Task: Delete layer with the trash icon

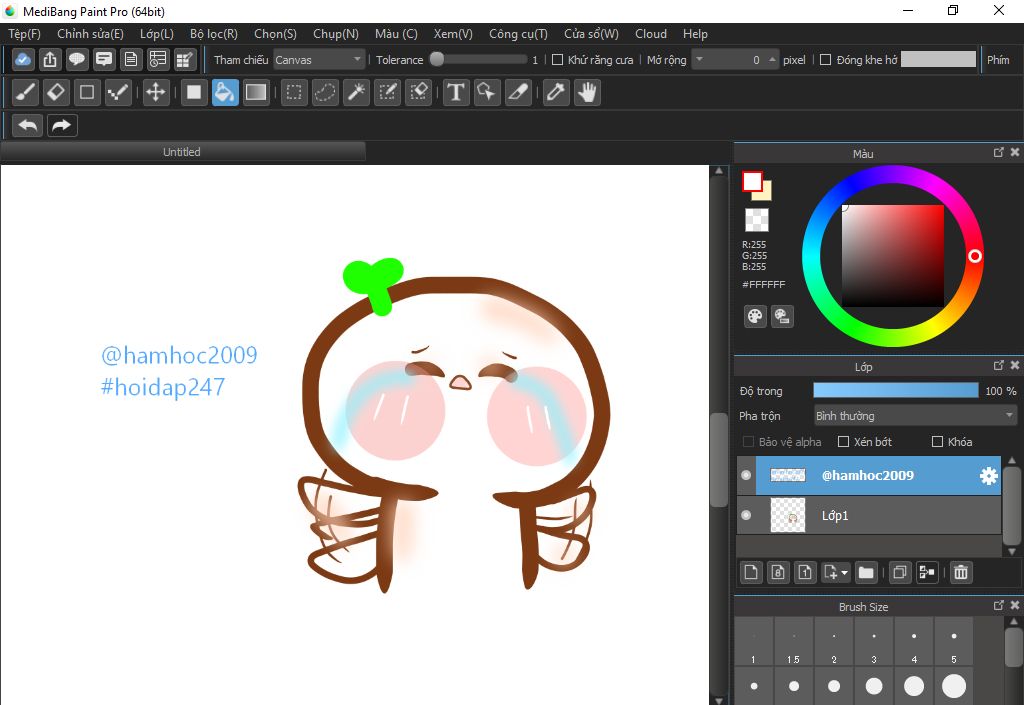Action: click(x=961, y=572)
